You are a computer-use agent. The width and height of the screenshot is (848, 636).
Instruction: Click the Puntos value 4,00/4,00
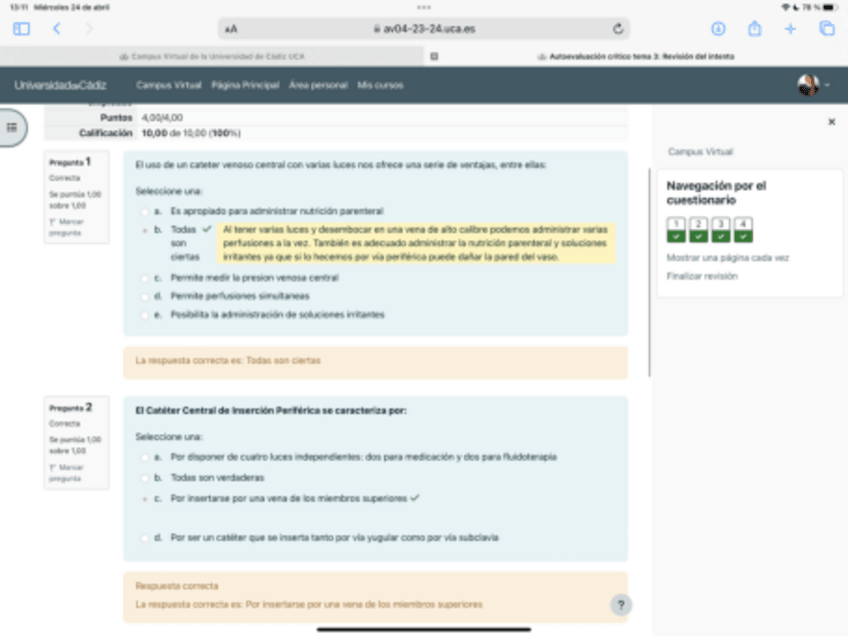(162, 117)
